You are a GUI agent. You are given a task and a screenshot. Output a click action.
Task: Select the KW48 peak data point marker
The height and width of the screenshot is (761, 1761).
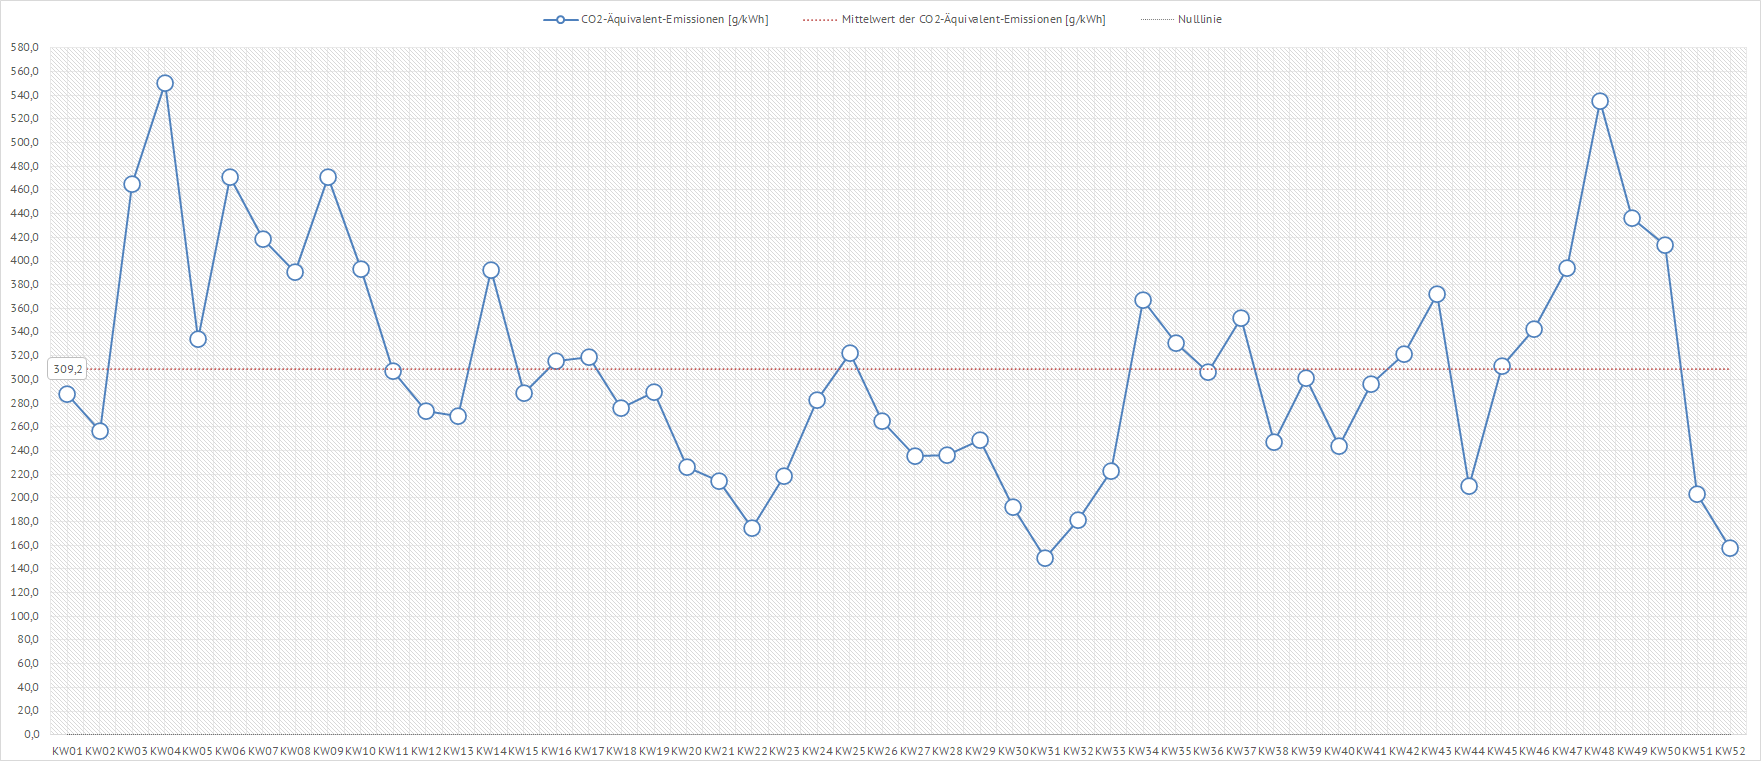(x=1600, y=101)
